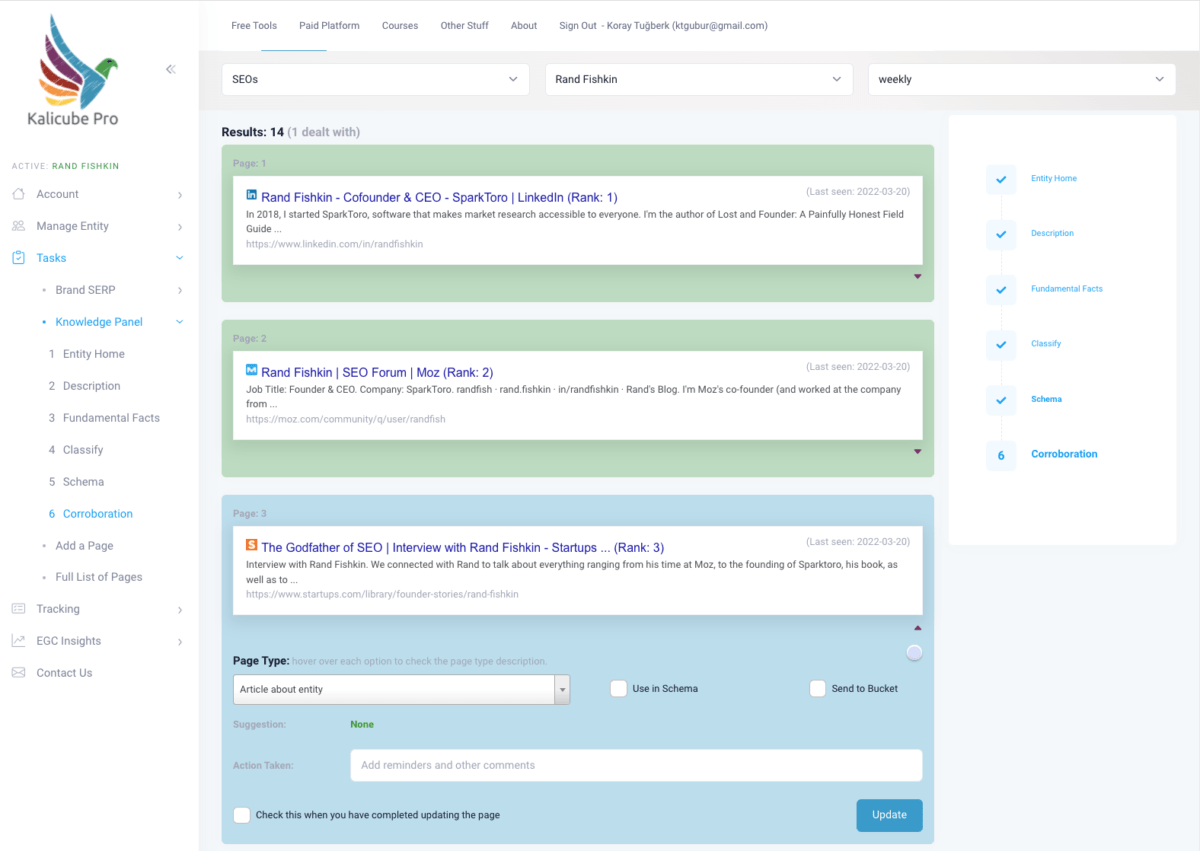Click the Fundamental Facts checkmark step icon
The width and height of the screenshot is (1200, 851).
pyautogui.click(x=1001, y=289)
